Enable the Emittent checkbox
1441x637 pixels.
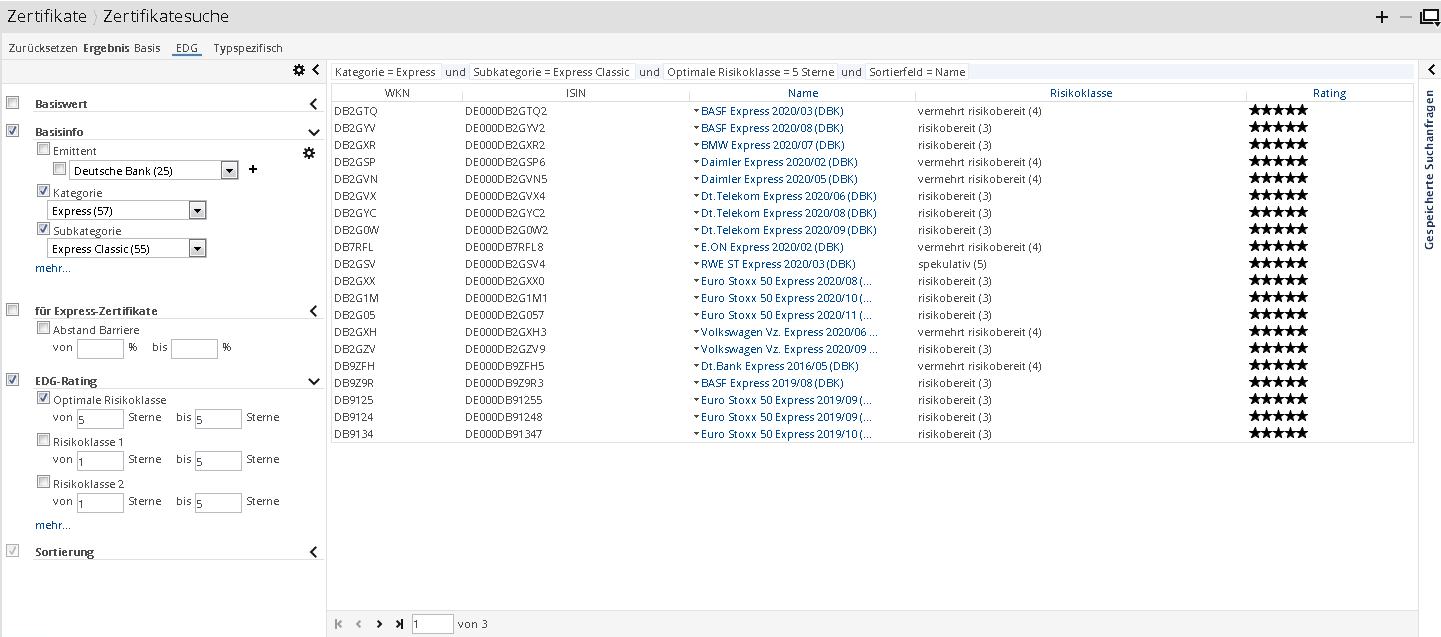(x=43, y=149)
